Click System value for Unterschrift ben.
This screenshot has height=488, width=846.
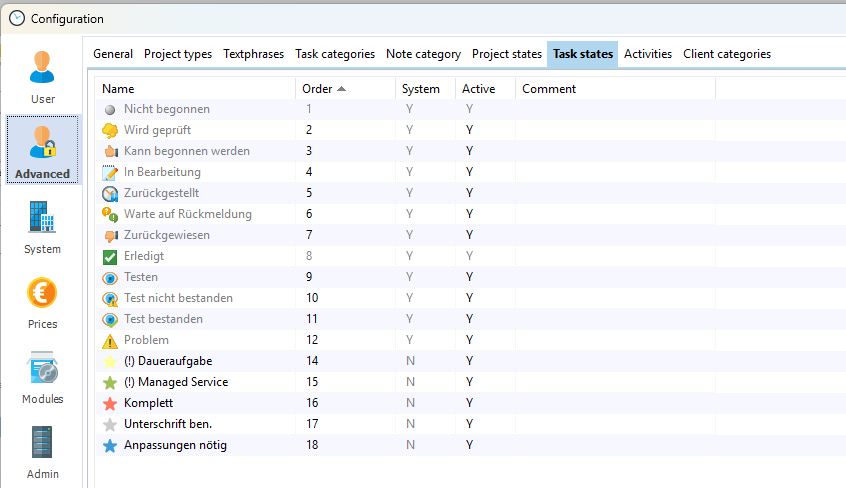[409, 424]
